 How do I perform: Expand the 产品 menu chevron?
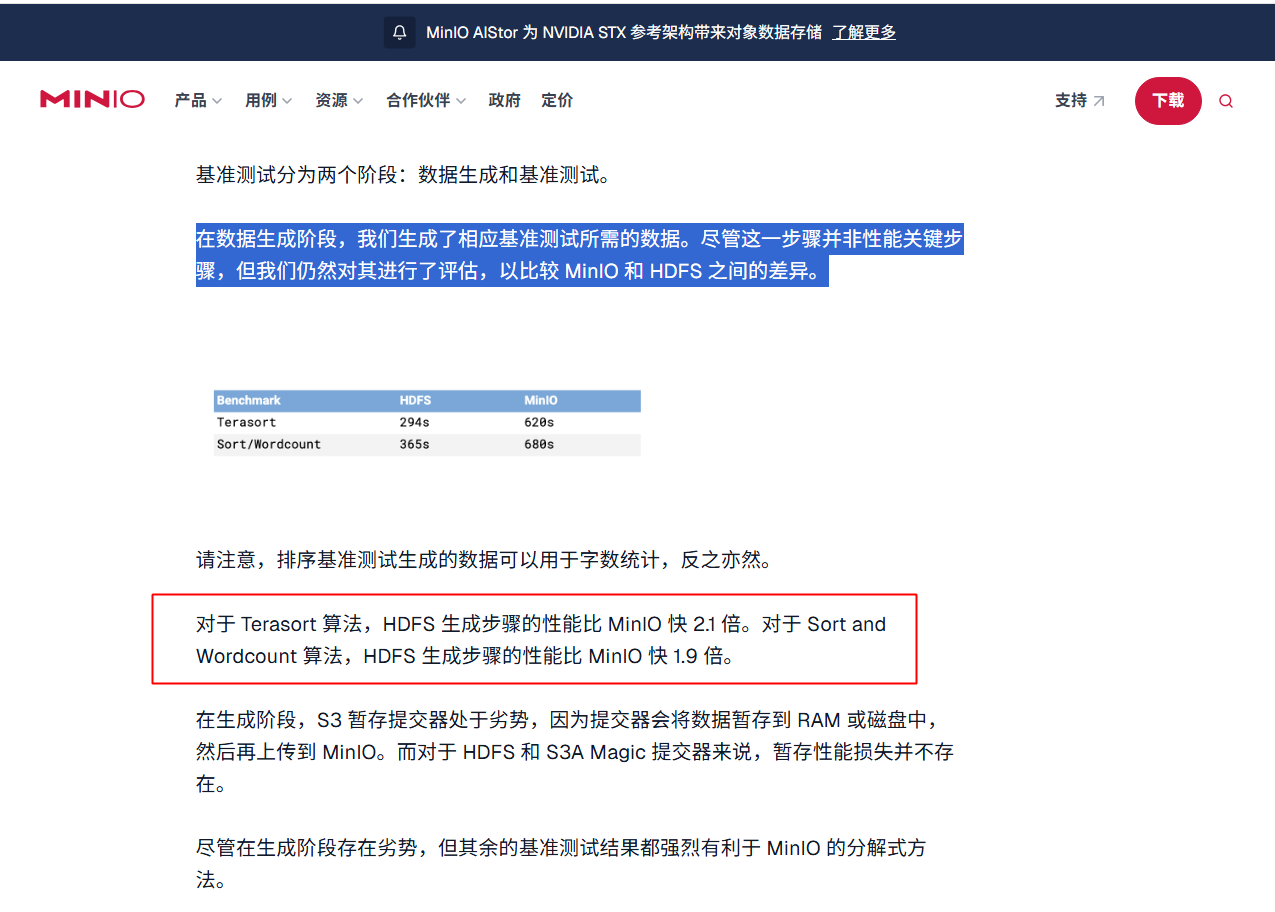pyautogui.click(x=217, y=101)
